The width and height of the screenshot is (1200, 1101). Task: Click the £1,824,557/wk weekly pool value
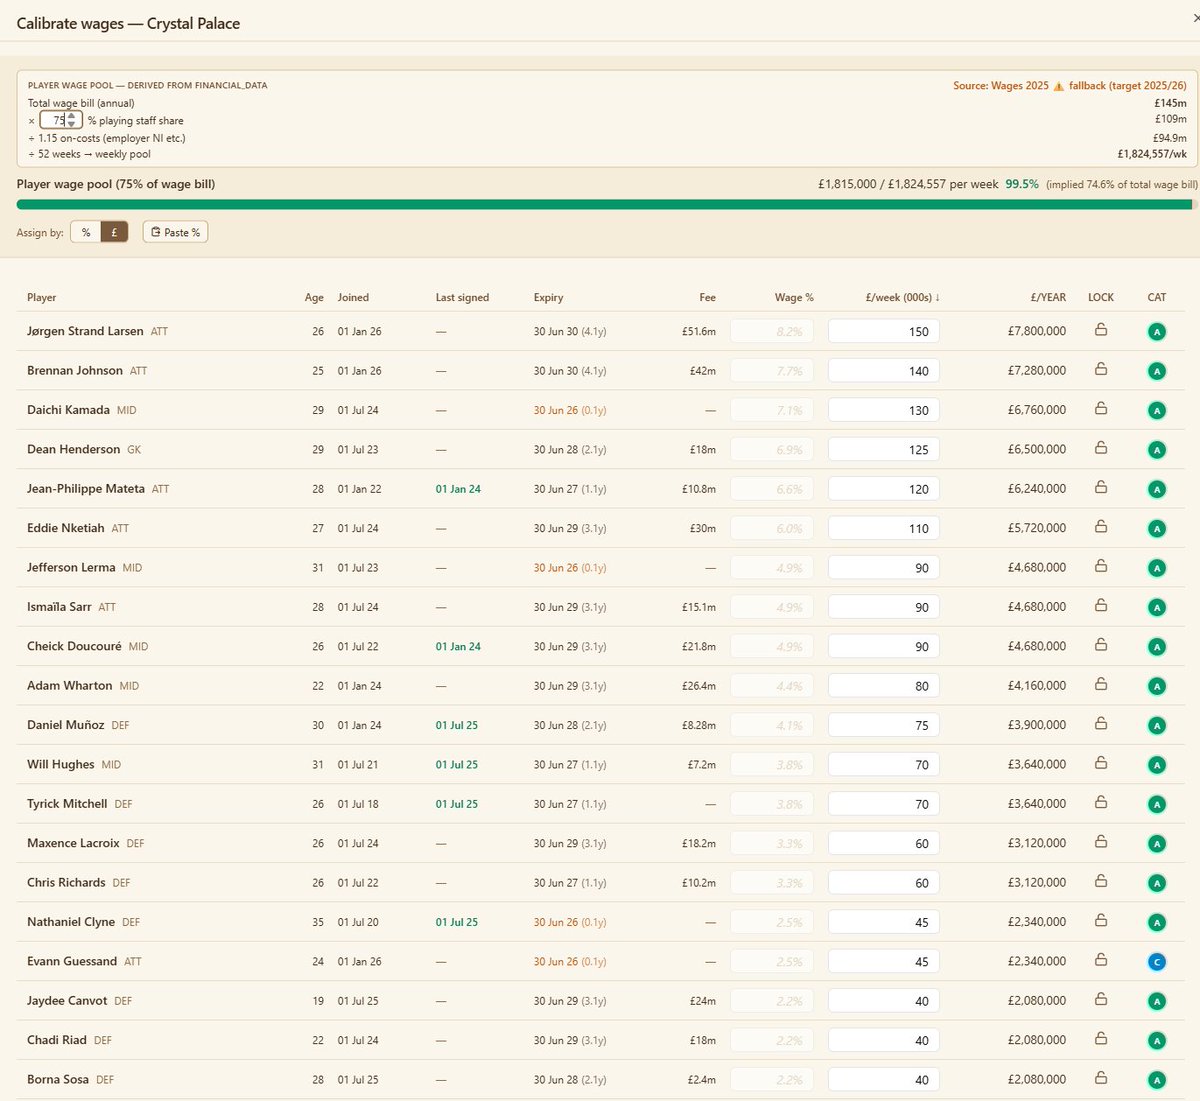pos(1152,154)
